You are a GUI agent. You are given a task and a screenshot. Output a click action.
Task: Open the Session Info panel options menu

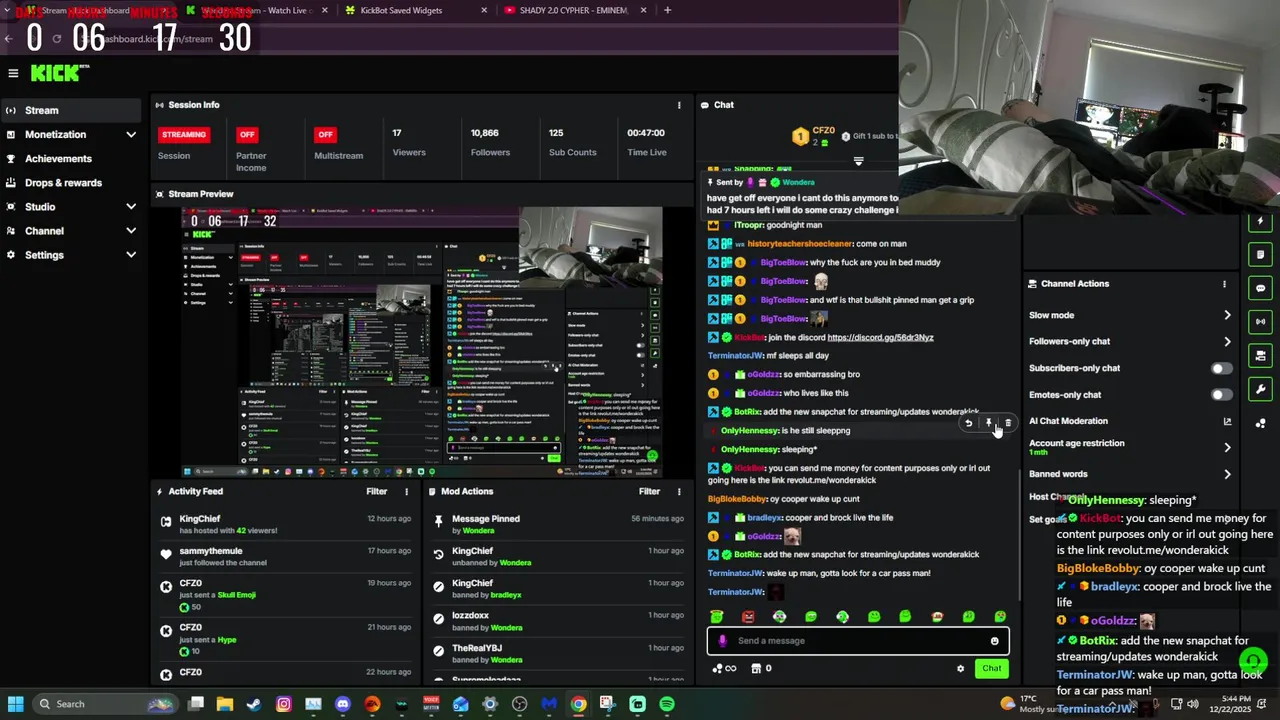coord(679,105)
